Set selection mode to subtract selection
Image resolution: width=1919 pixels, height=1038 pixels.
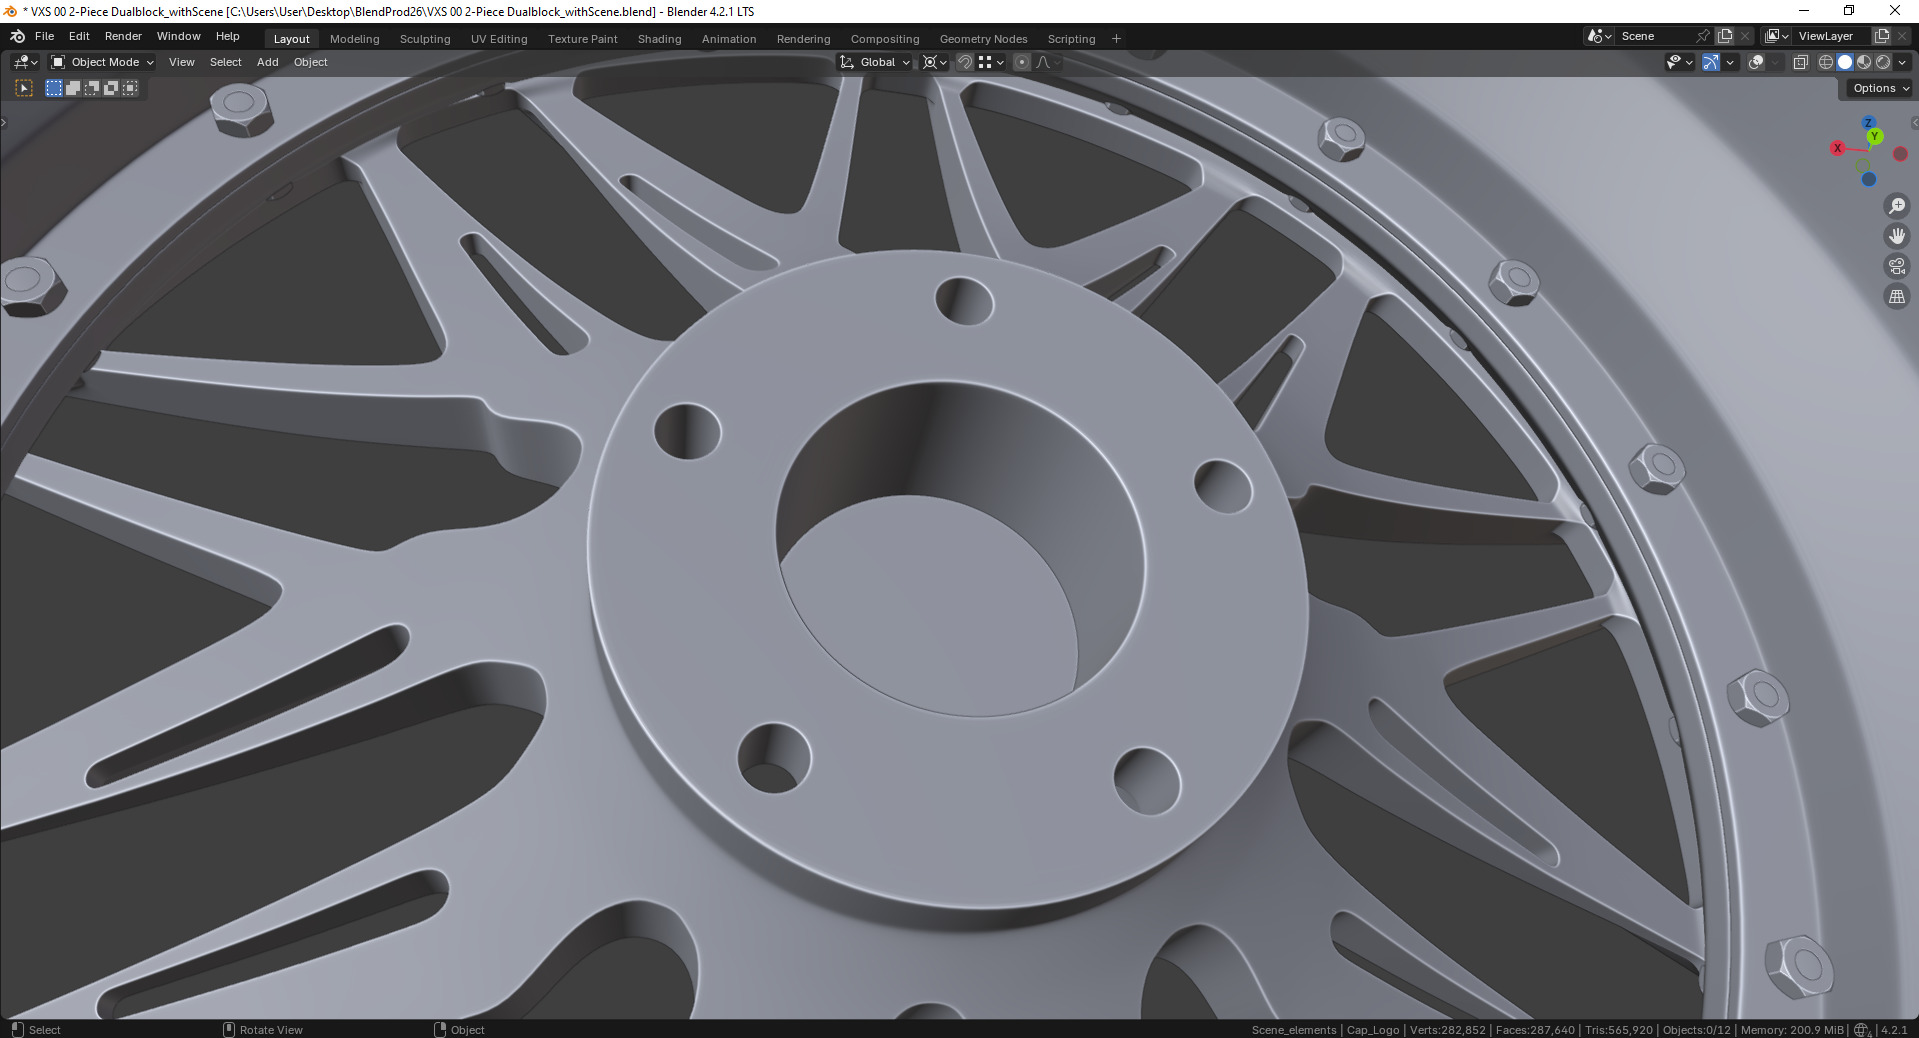92,88
